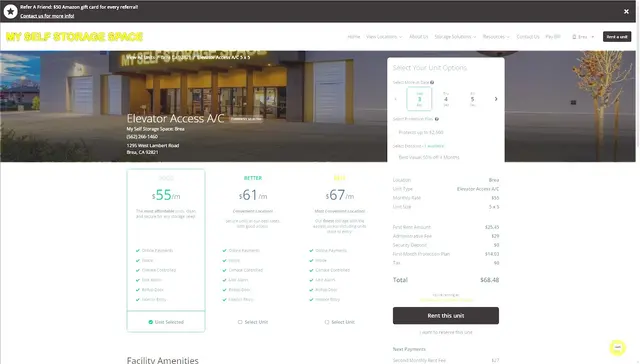Click the Next Payments heading

coord(409,349)
